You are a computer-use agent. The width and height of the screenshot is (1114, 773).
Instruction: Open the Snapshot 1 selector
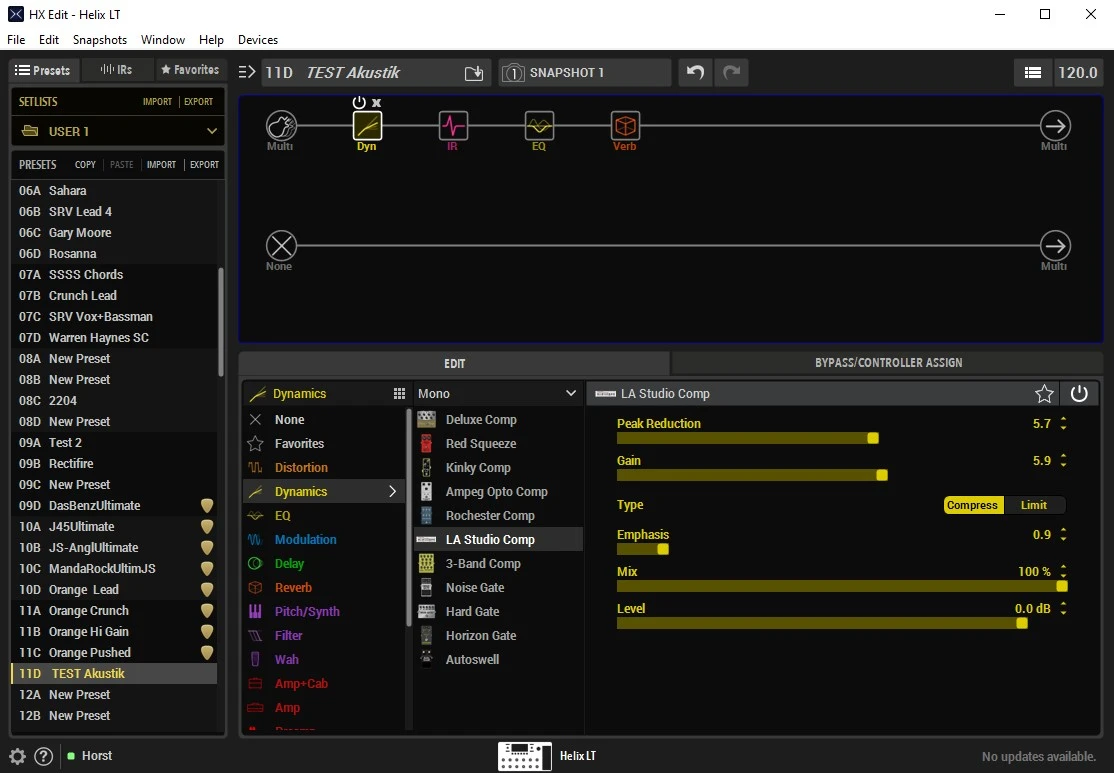click(585, 73)
